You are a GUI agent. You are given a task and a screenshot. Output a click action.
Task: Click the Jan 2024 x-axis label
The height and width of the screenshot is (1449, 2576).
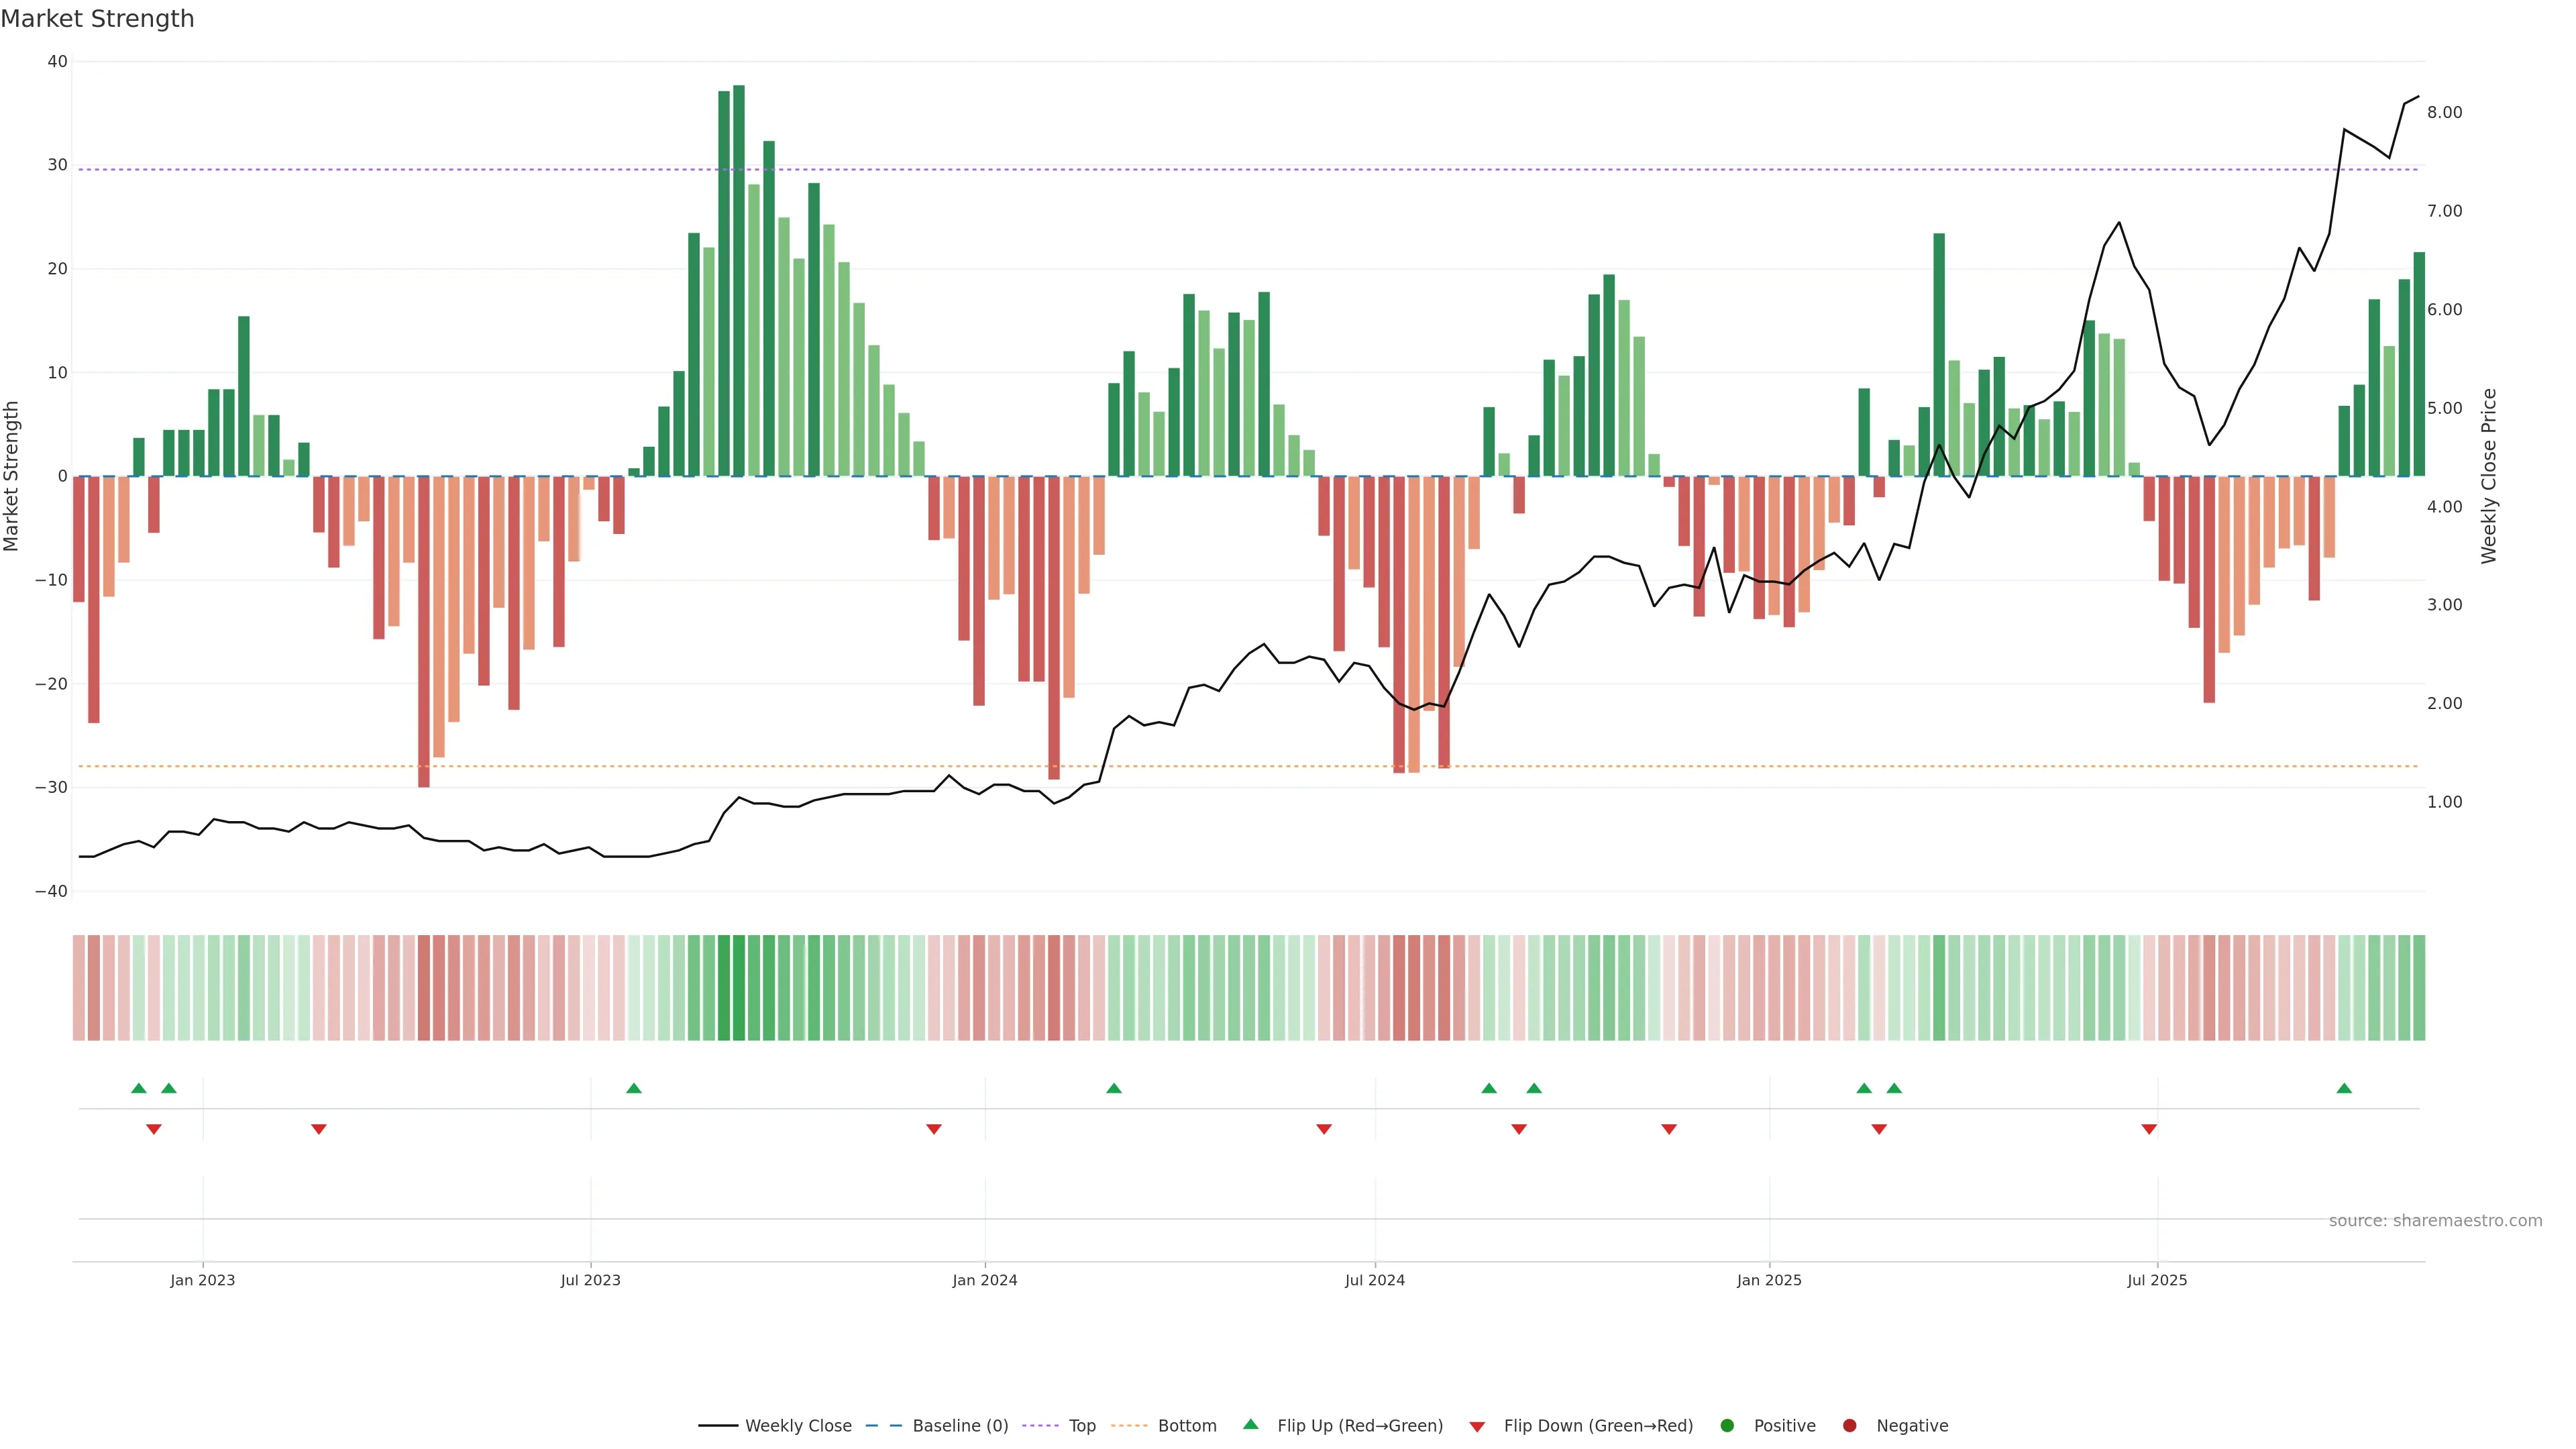(984, 1280)
